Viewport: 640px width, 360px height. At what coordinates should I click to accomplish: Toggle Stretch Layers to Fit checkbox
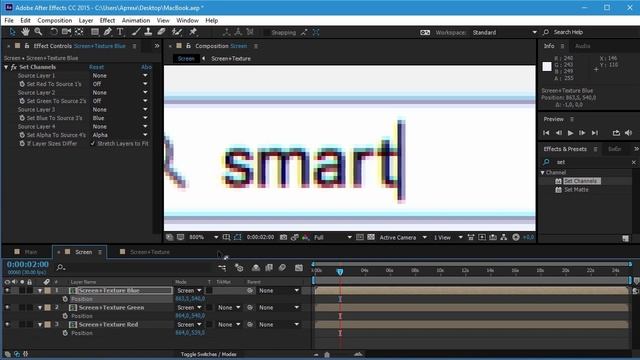(x=93, y=144)
